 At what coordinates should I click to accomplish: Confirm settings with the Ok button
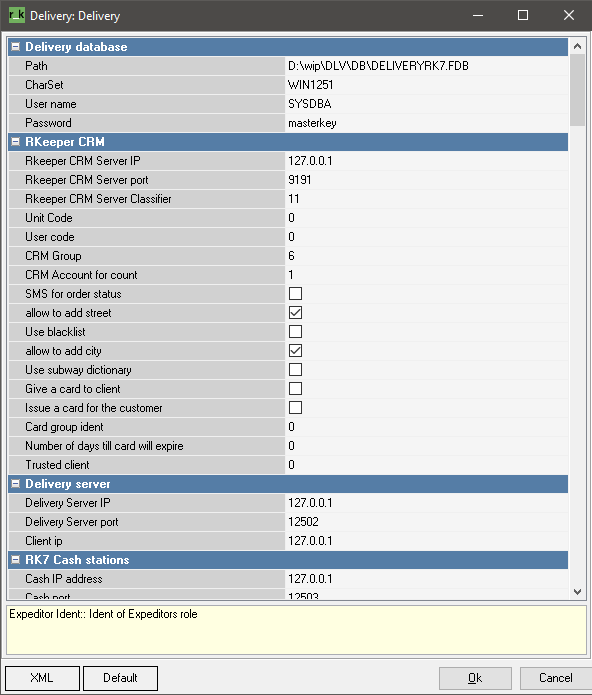pyautogui.click(x=475, y=678)
